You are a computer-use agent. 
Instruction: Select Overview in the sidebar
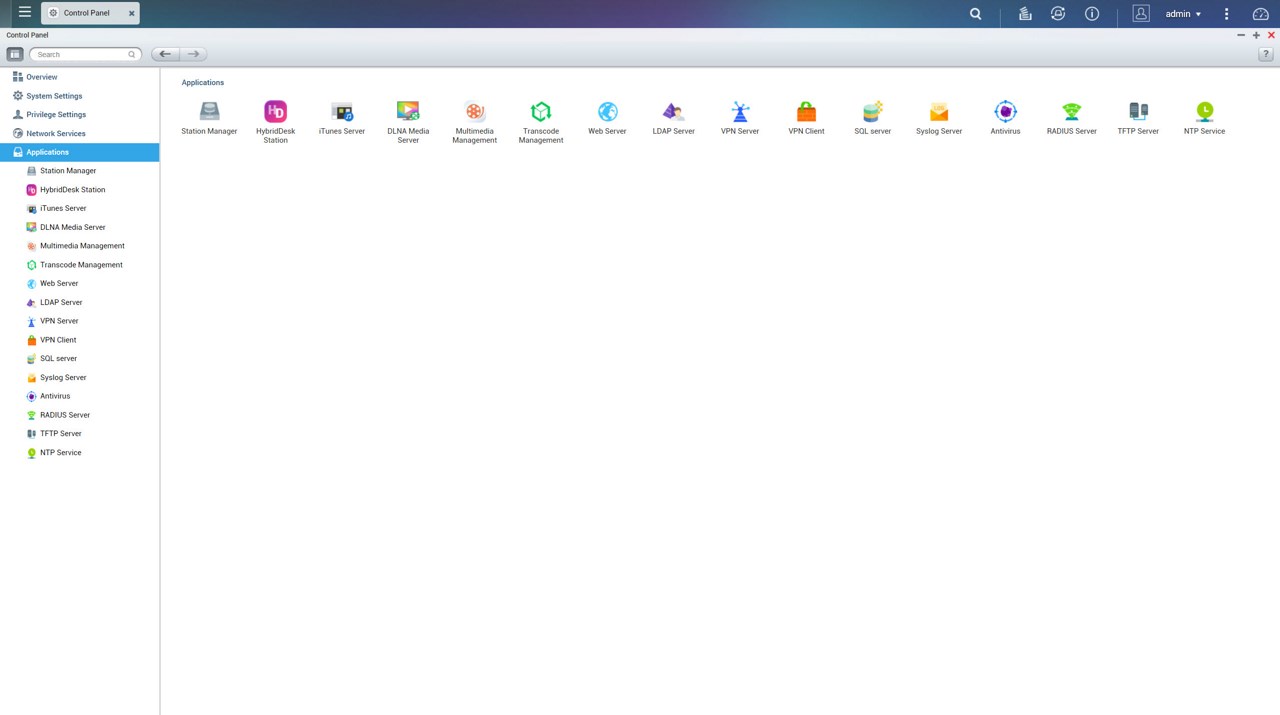[79, 77]
